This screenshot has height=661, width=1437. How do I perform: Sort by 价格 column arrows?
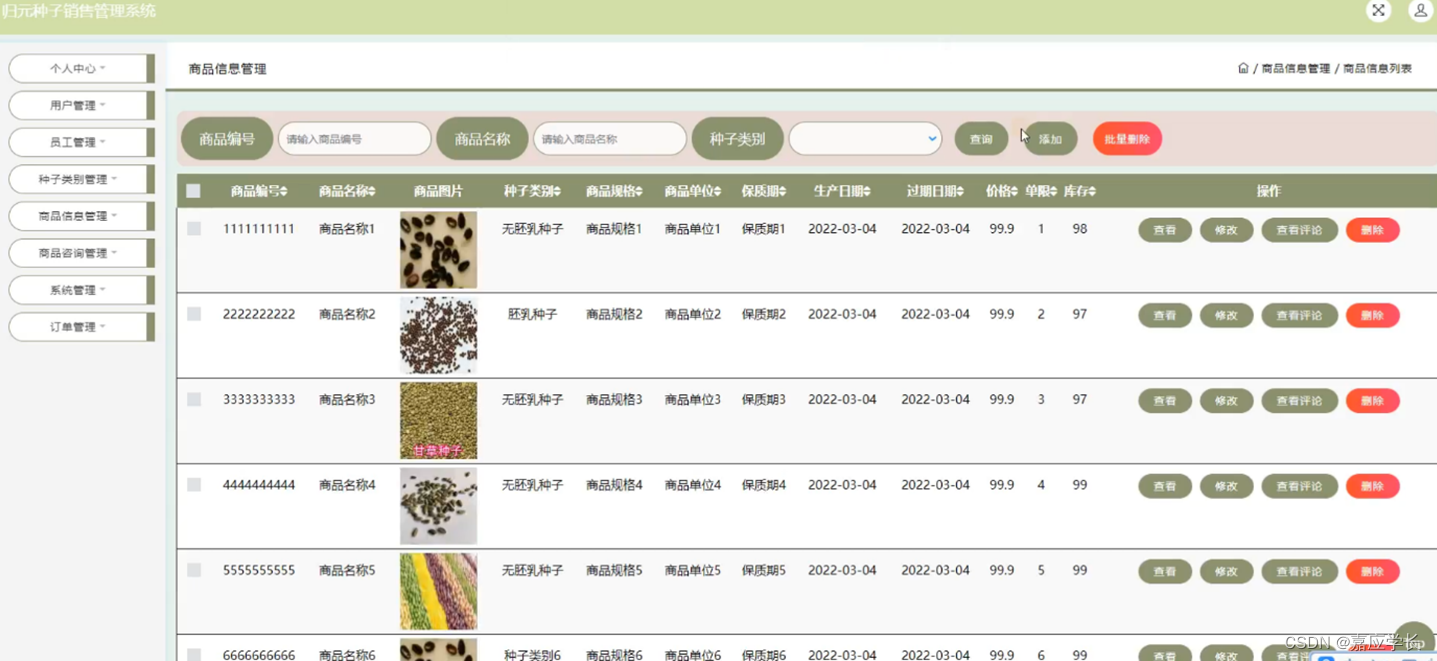pos(1014,191)
